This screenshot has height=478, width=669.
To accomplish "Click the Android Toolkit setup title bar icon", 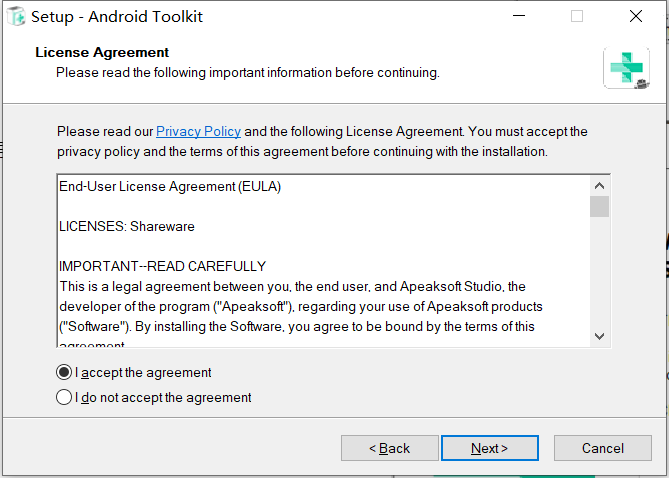I will (16, 16).
